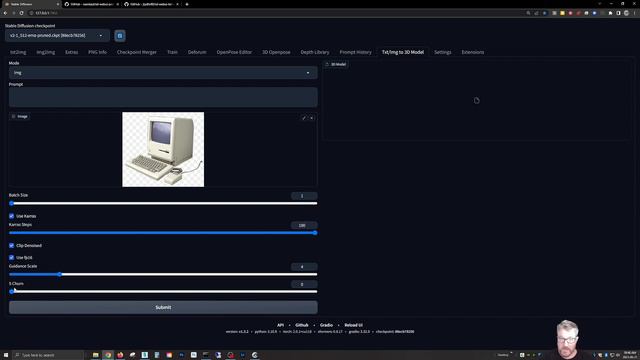
Task: Click the refresh checkpoint list icon button
Action: [x=120, y=36]
